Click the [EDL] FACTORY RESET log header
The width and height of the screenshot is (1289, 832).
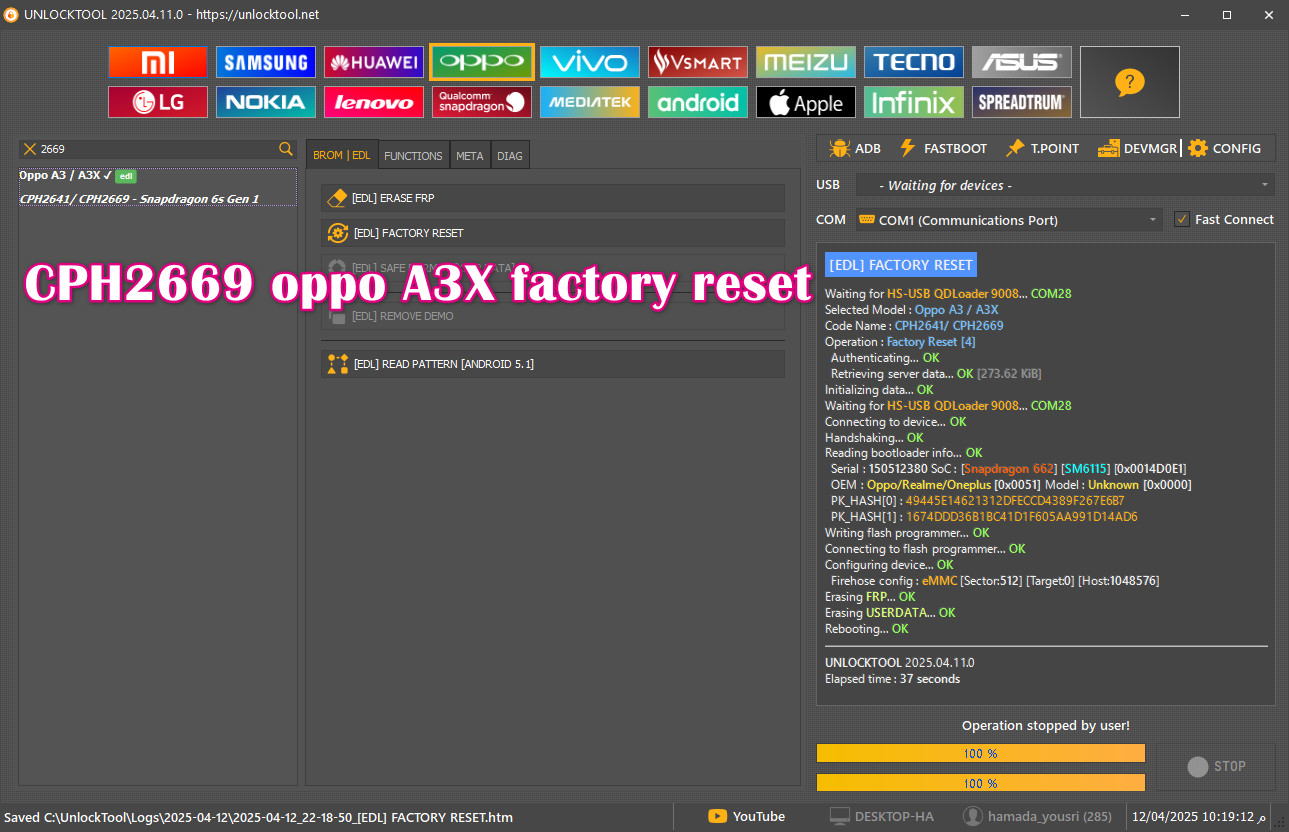coord(900,265)
